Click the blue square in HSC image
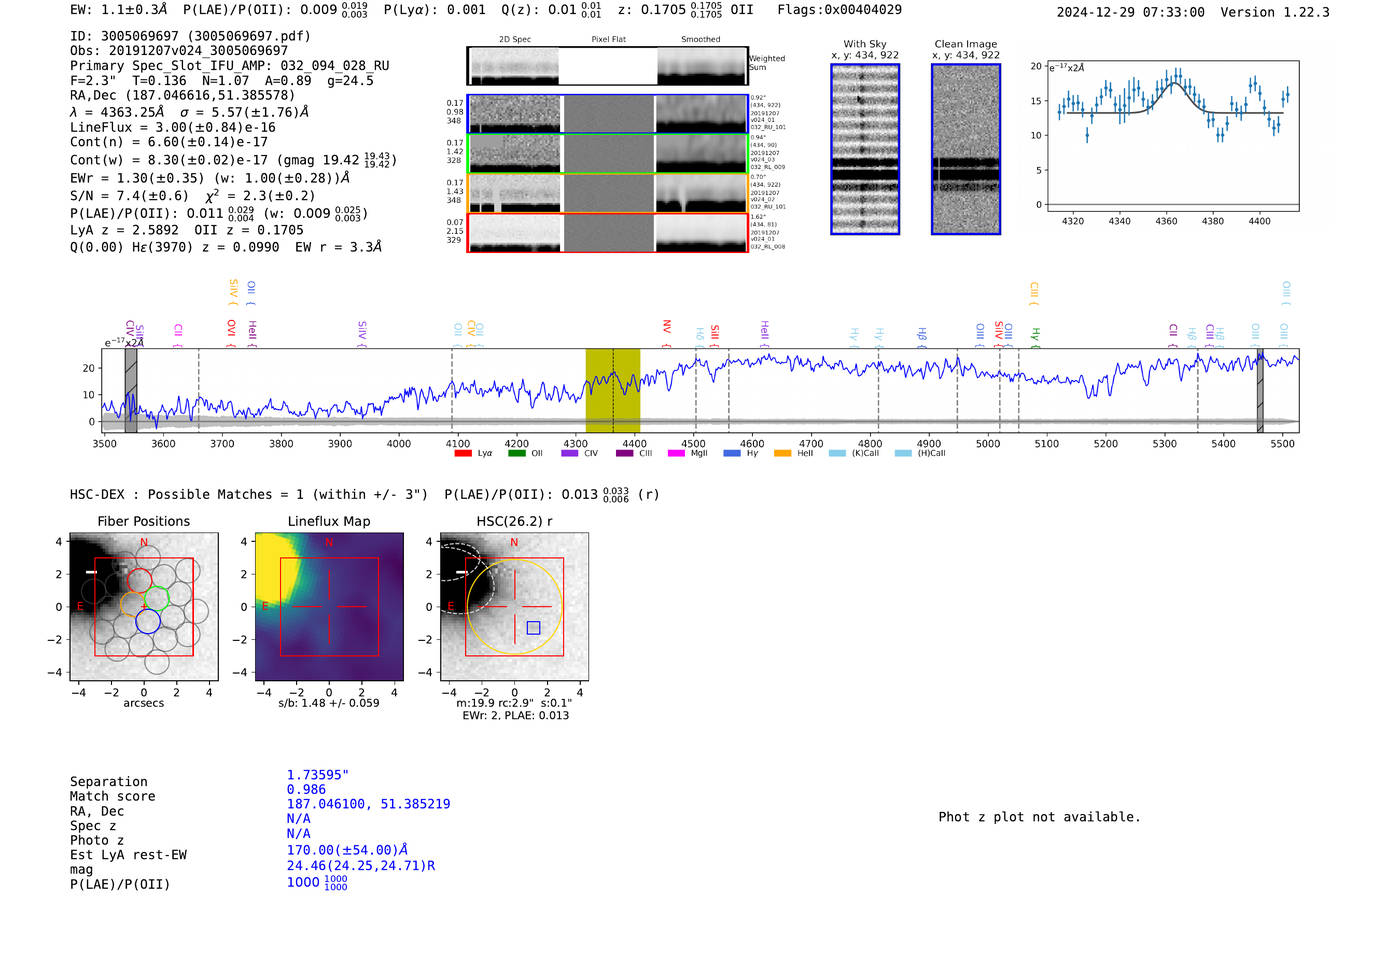 pos(533,628)
